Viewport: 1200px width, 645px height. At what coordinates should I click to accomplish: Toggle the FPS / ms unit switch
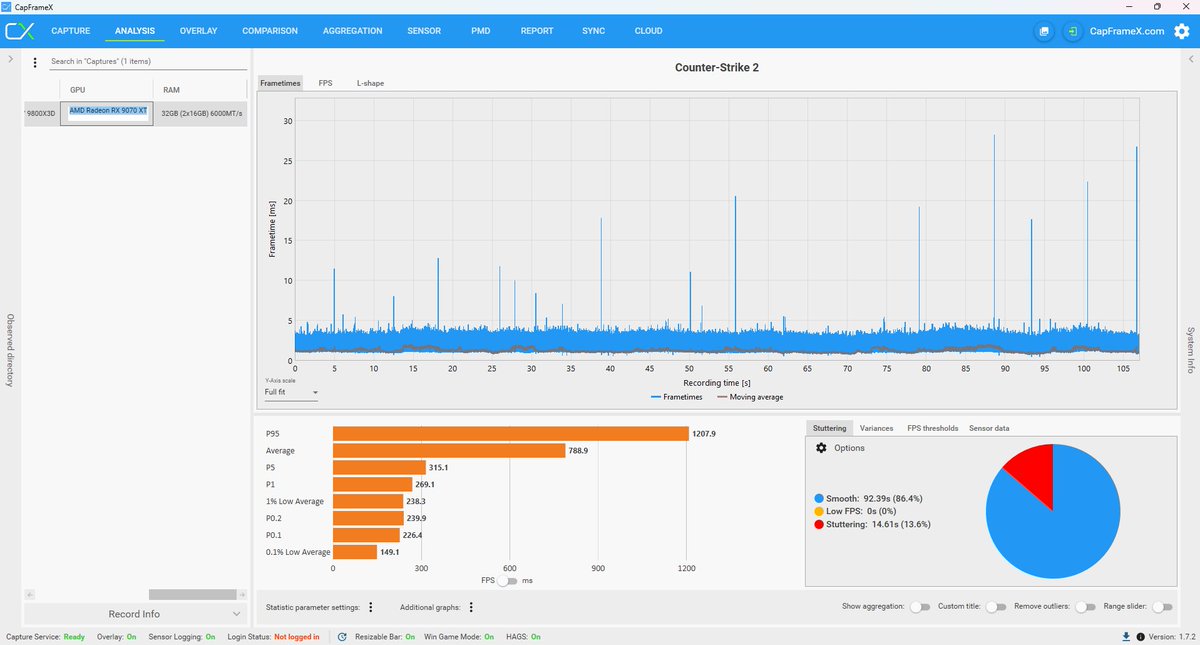[x=509, y=580]
